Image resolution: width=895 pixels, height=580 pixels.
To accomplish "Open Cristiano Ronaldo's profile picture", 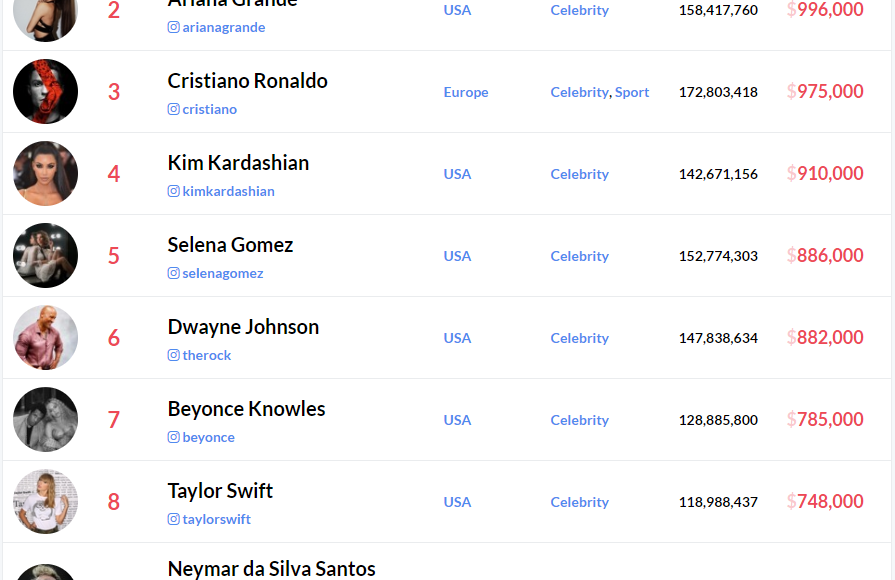I will (46, 91).
